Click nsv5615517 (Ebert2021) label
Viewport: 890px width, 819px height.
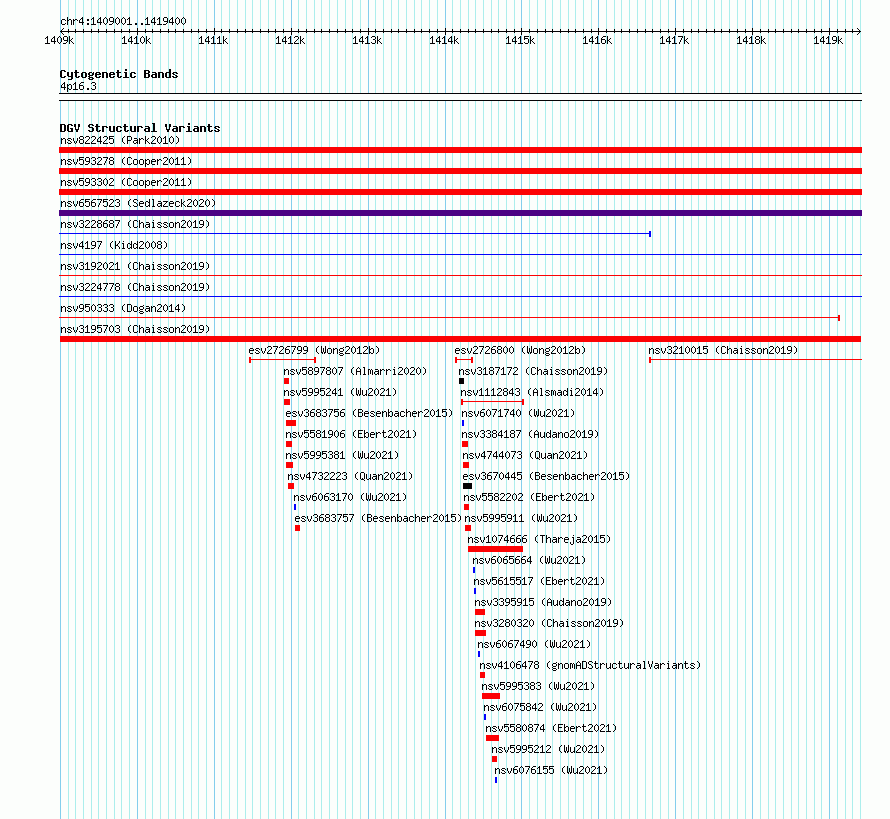pyautogui.click(x=539, y=581)
